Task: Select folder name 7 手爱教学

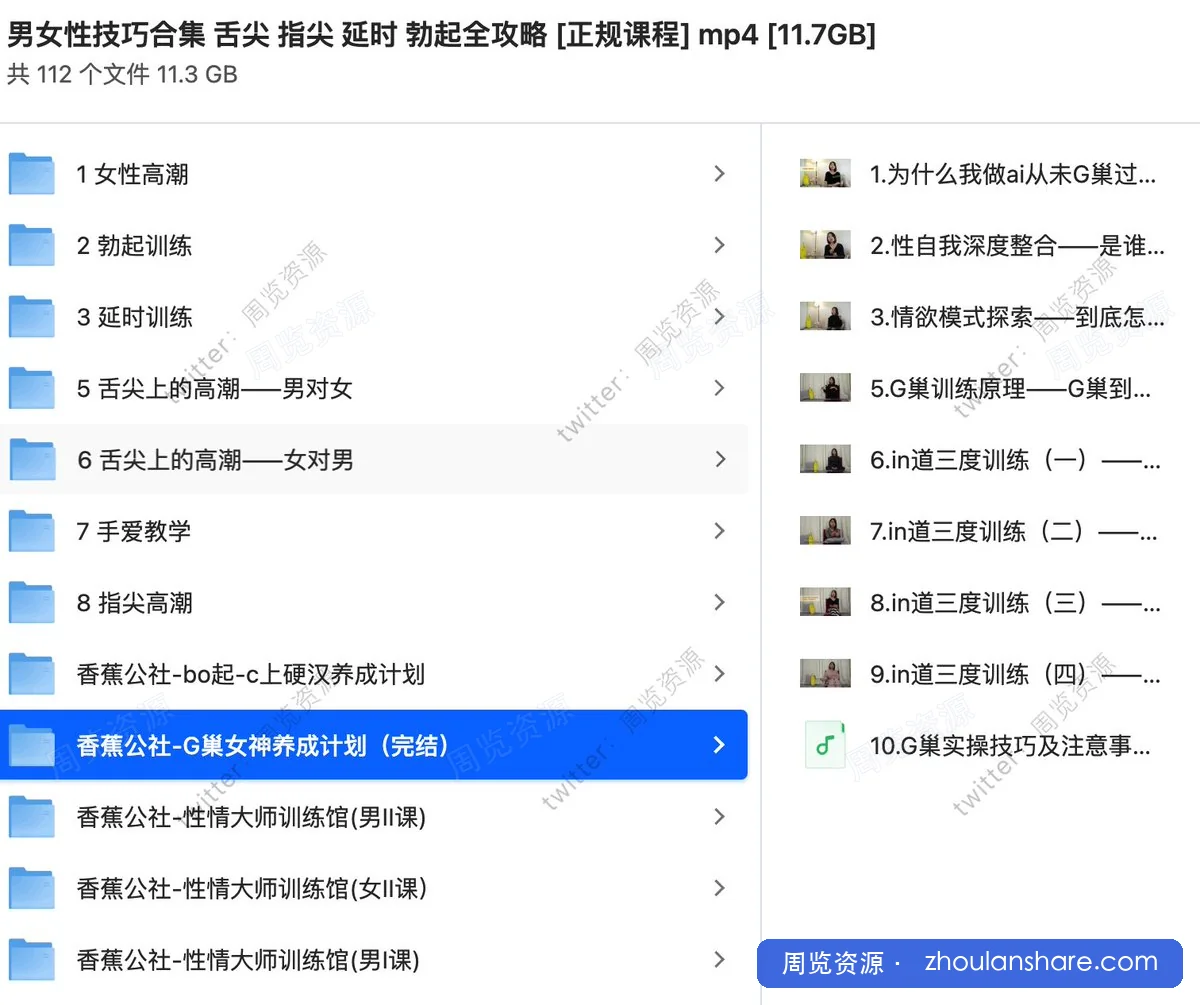Action: [133, 532]
